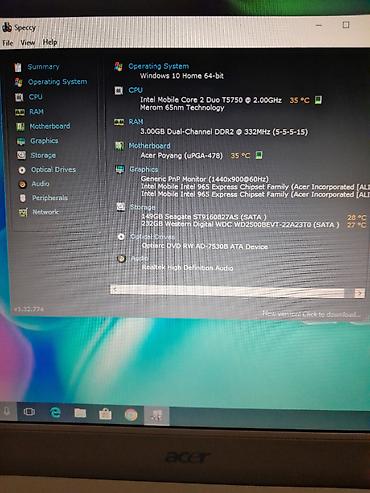Click the Optiarc DVD RW device text
Image resolution: width=370 pixels, height=493 pixels.
(205, 246)
